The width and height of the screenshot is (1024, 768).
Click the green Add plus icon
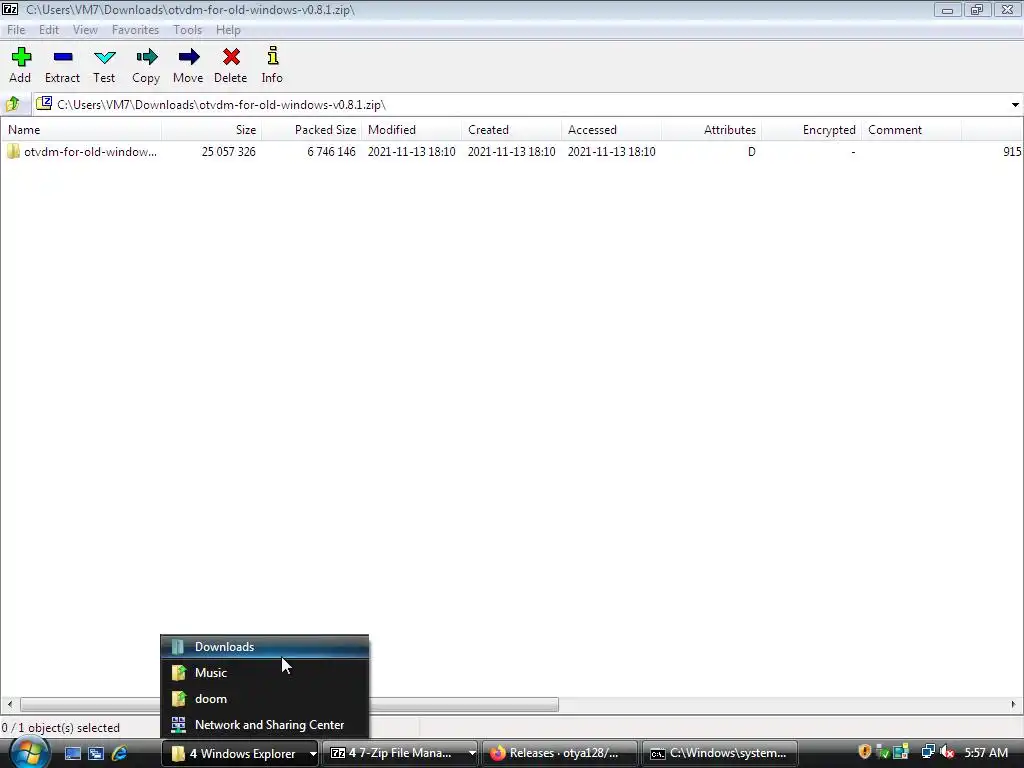[x=21, y=57]
